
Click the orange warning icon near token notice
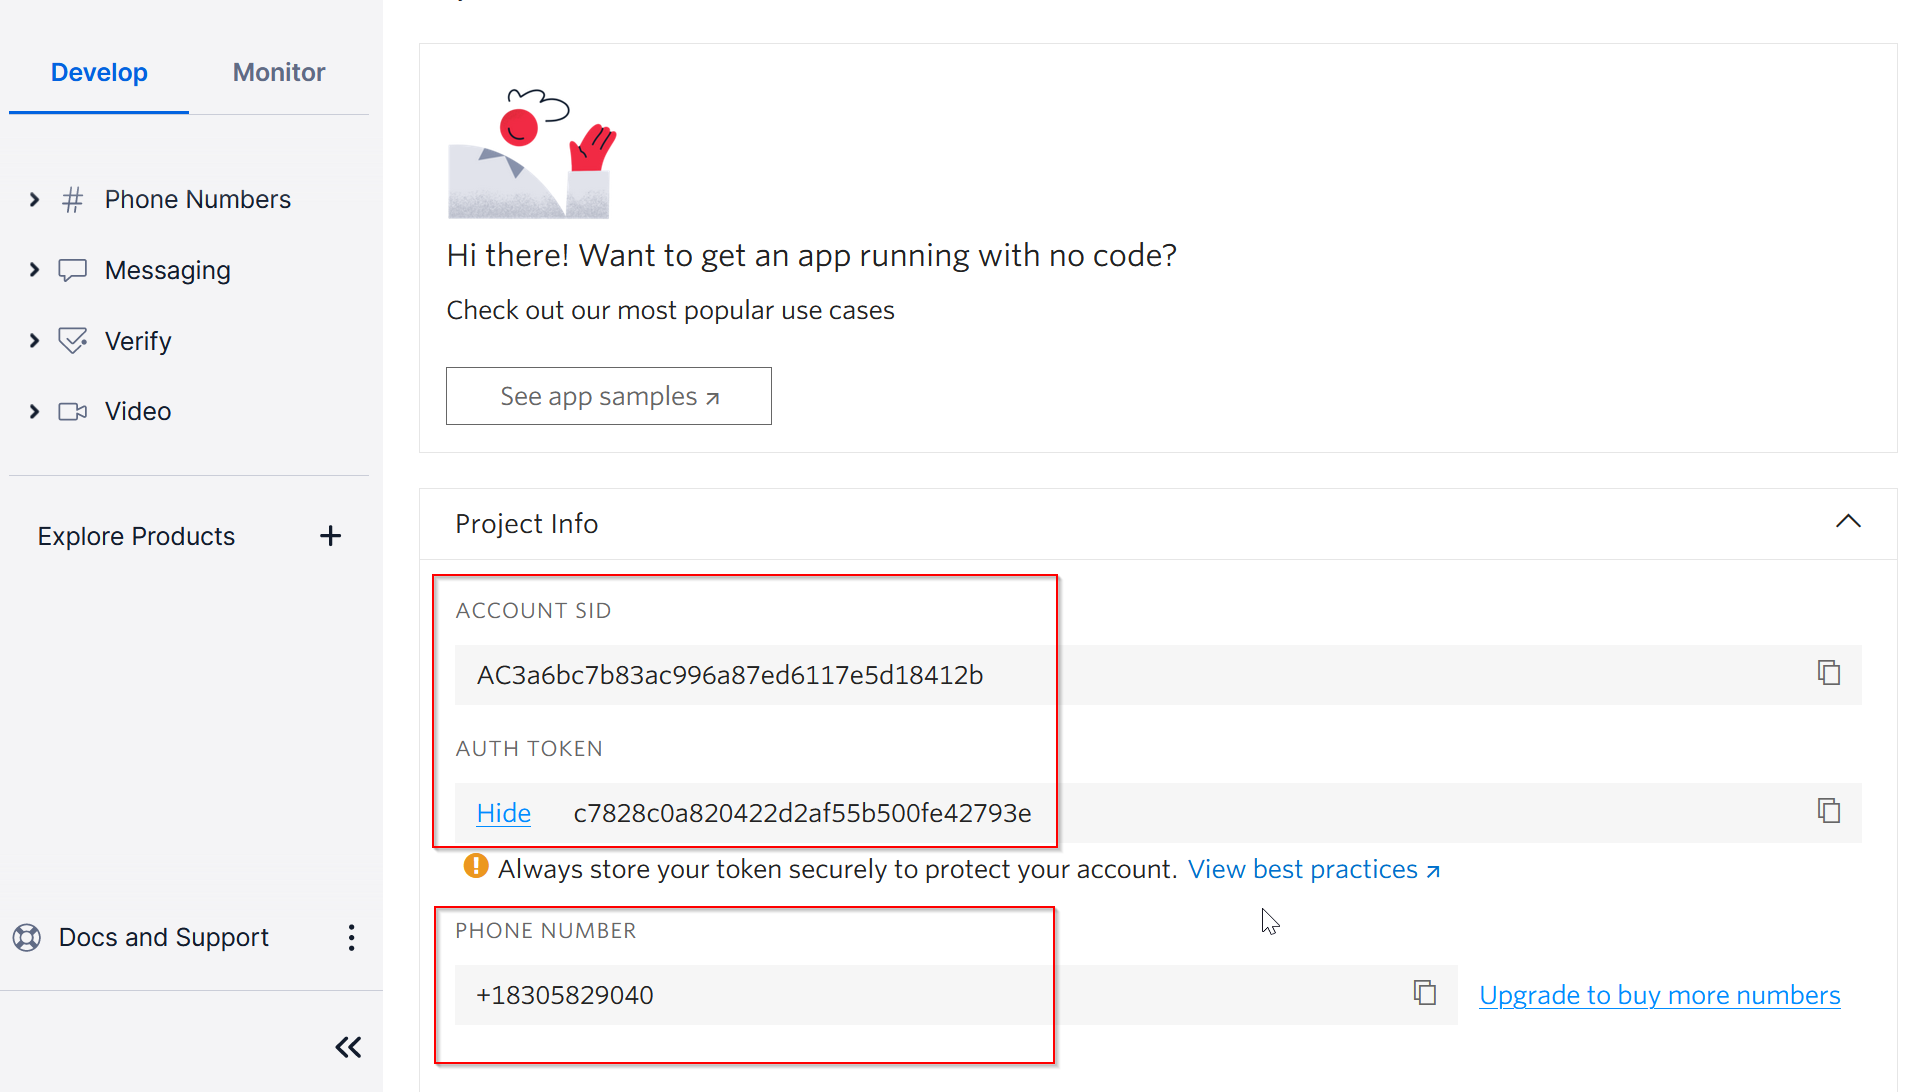(476, 866)
